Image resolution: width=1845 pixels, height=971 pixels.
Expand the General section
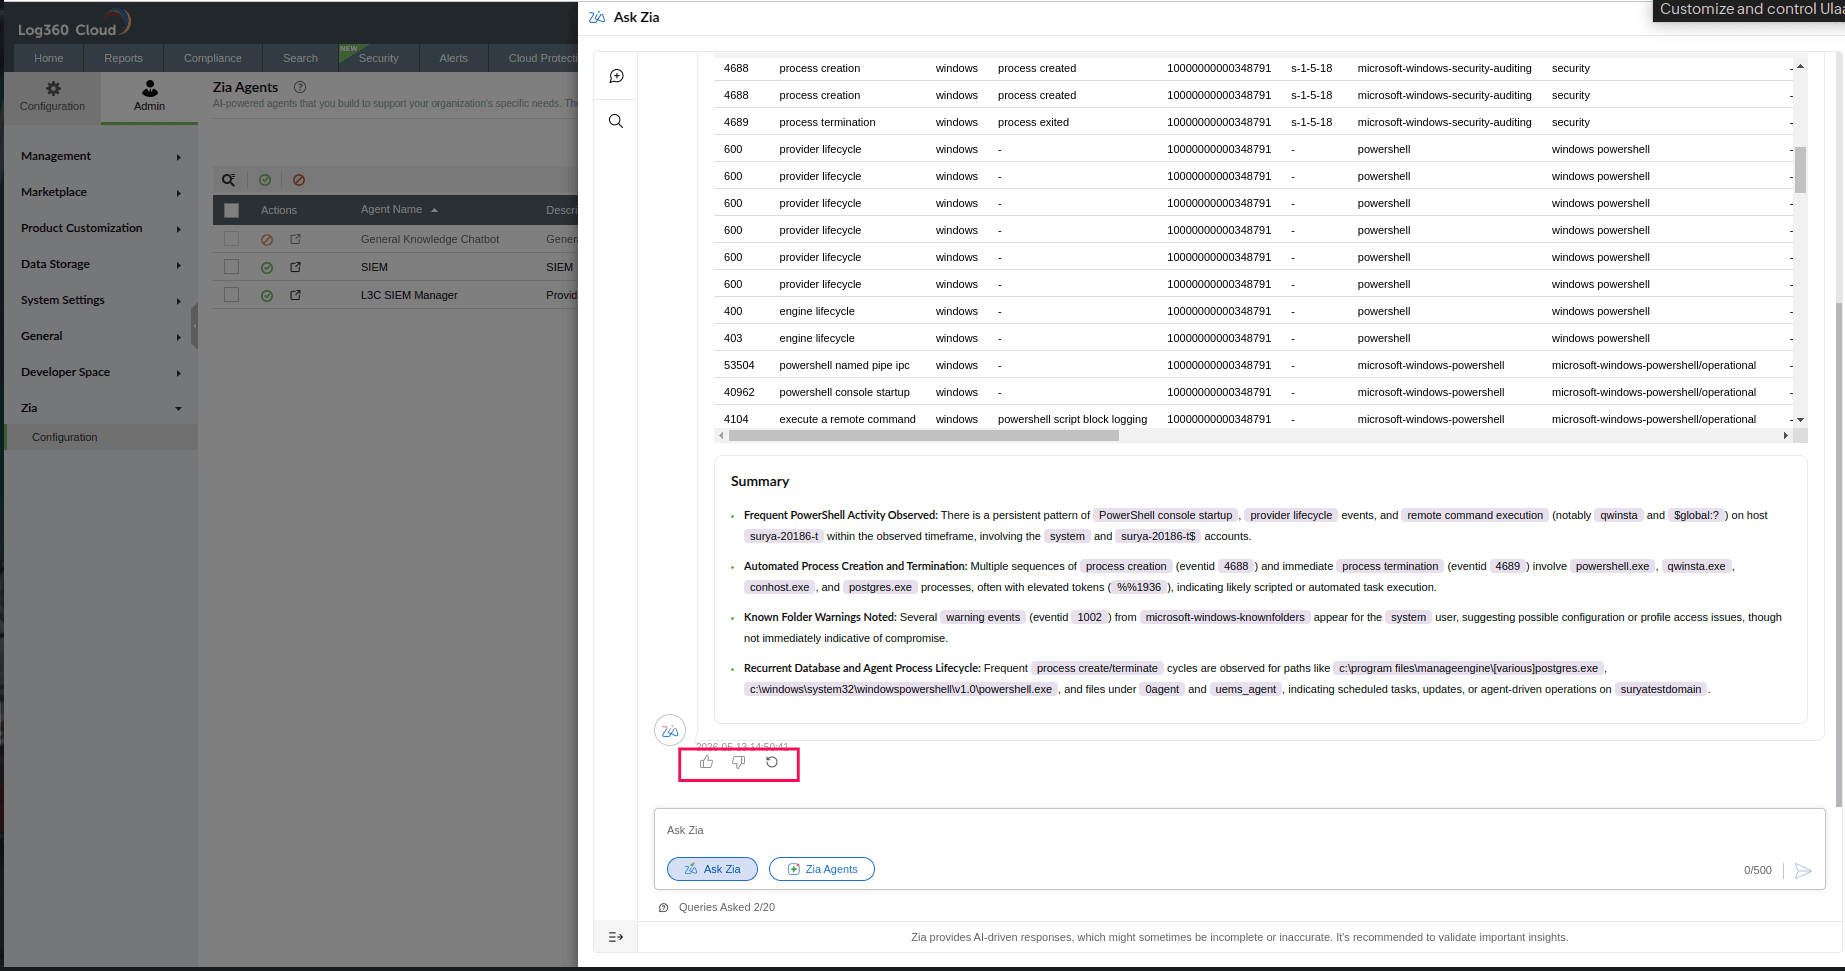[x=100, y=336]
